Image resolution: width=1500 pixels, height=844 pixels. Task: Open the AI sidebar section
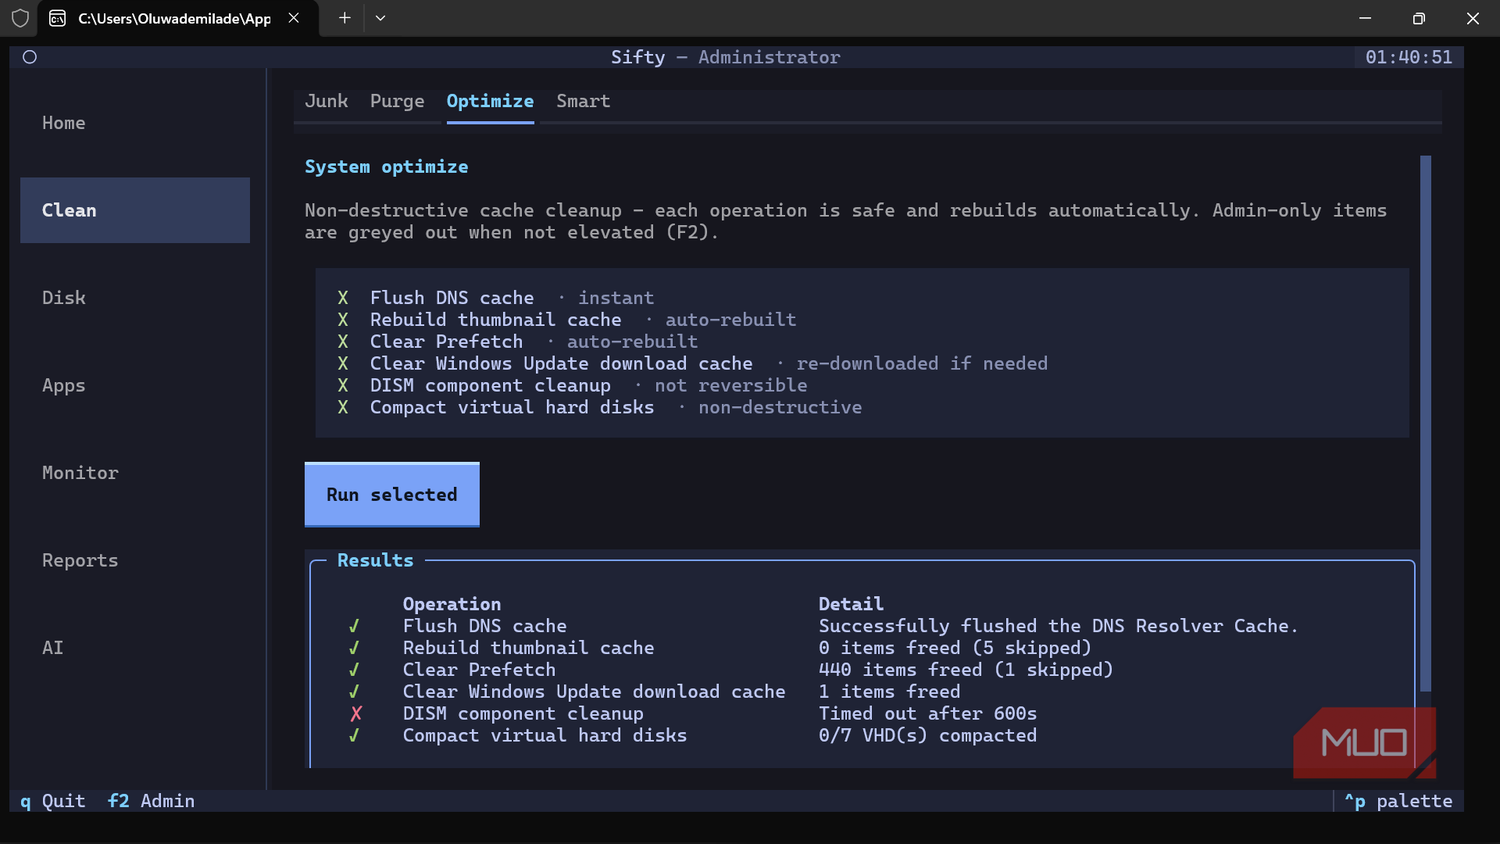coord(52,648)
